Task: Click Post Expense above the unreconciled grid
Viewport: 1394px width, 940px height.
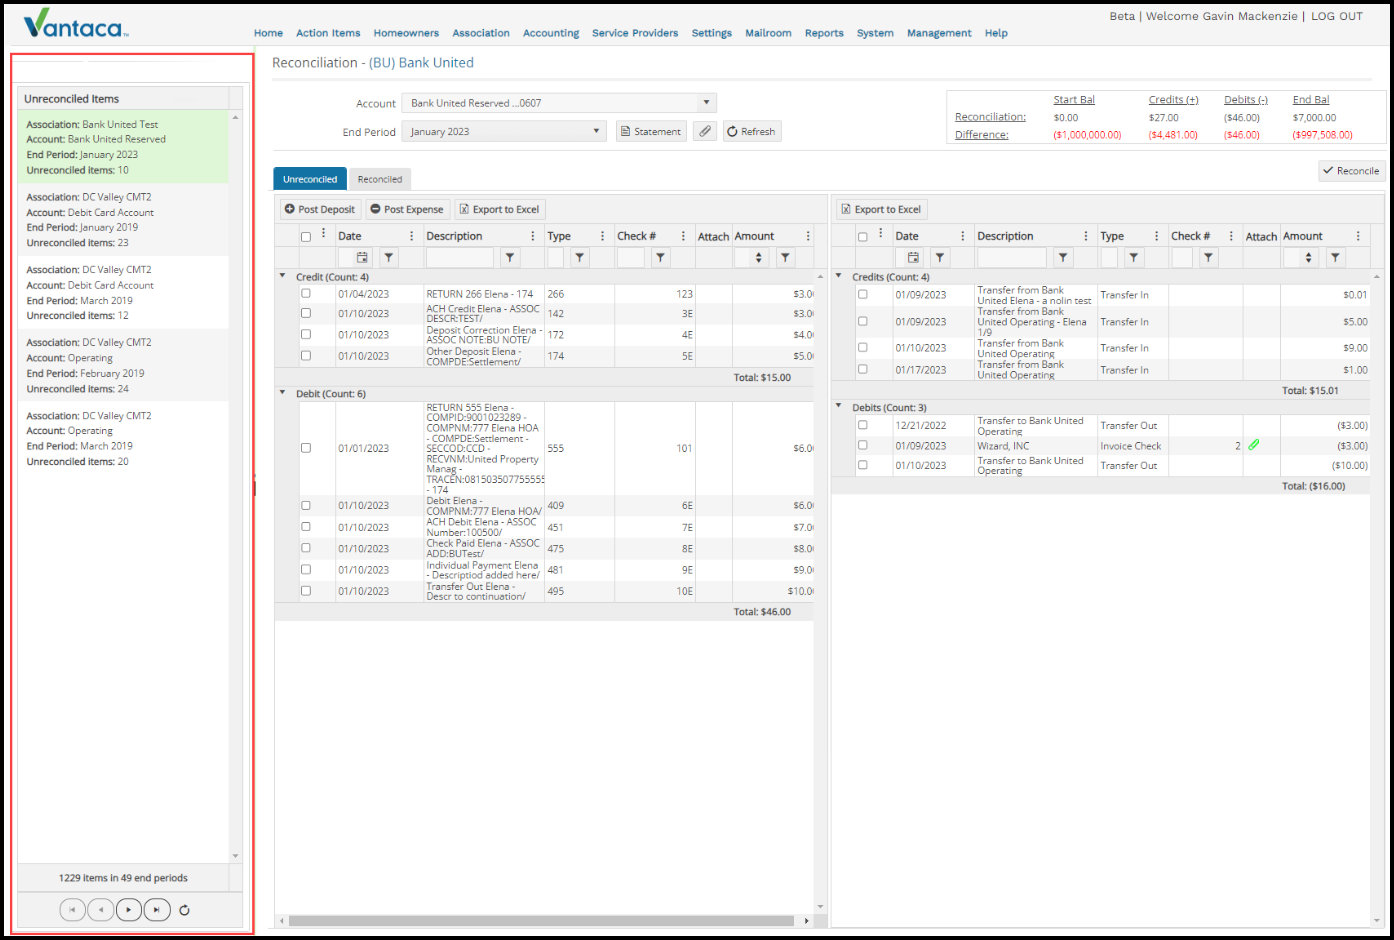Action: 407,209
